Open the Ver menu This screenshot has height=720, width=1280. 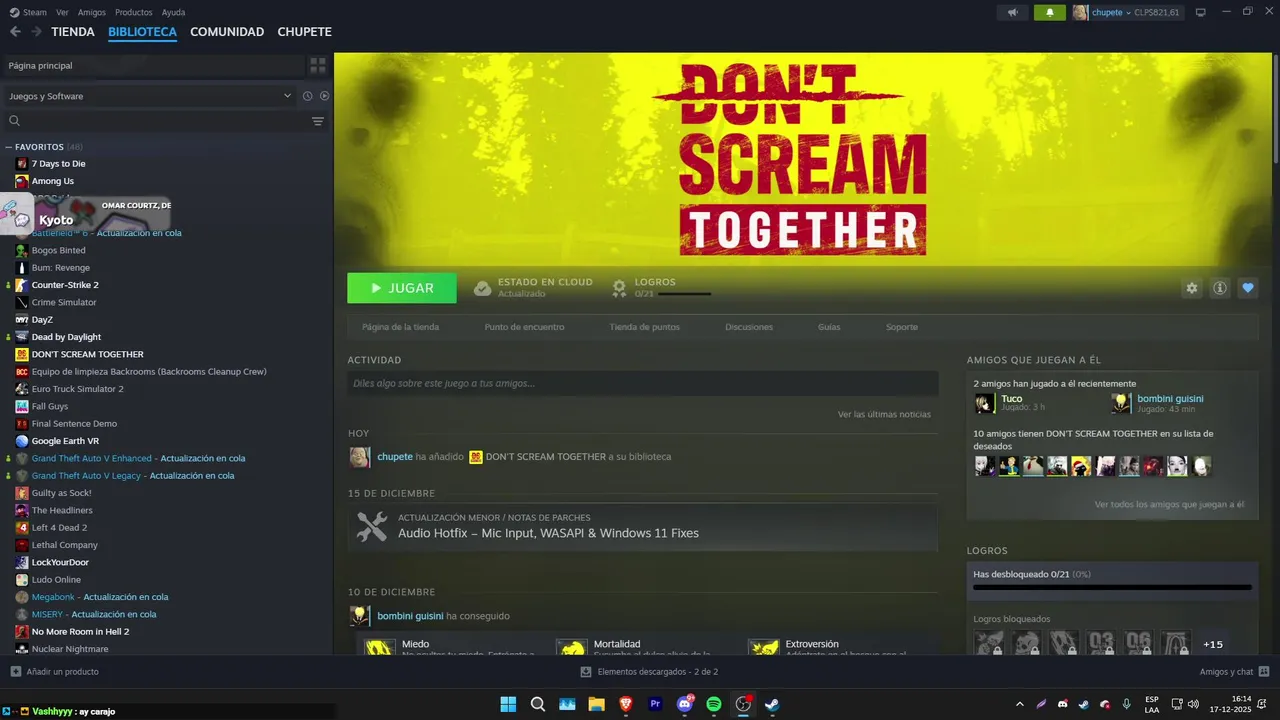[x=62, y=12]
